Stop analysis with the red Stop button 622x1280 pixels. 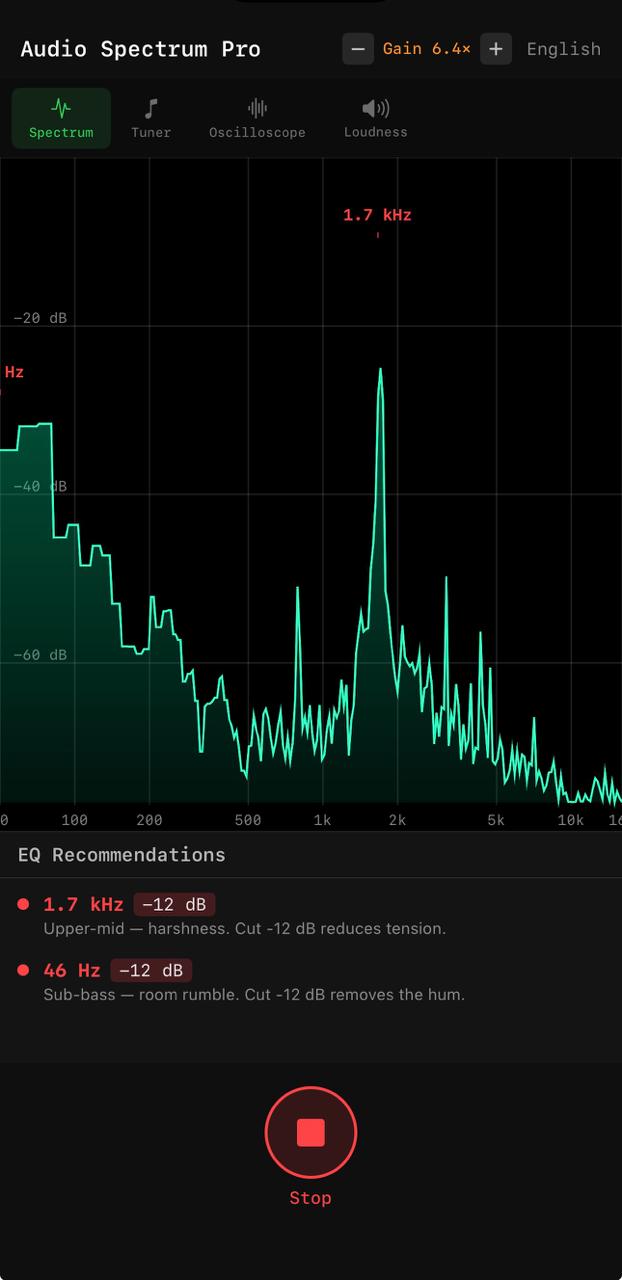coord(311,1132)
